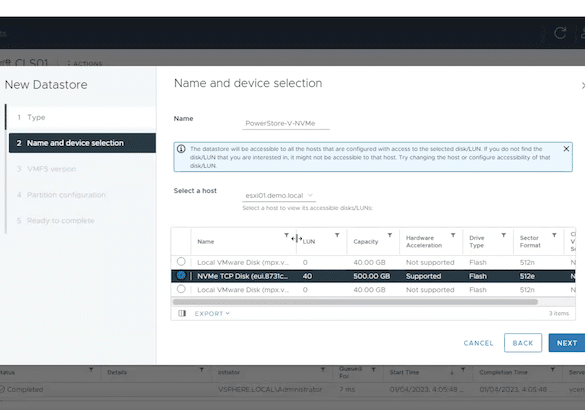Screen dimensions: 585x410
Task: Open the Drive Type column filter
Action: coord(503,235)
